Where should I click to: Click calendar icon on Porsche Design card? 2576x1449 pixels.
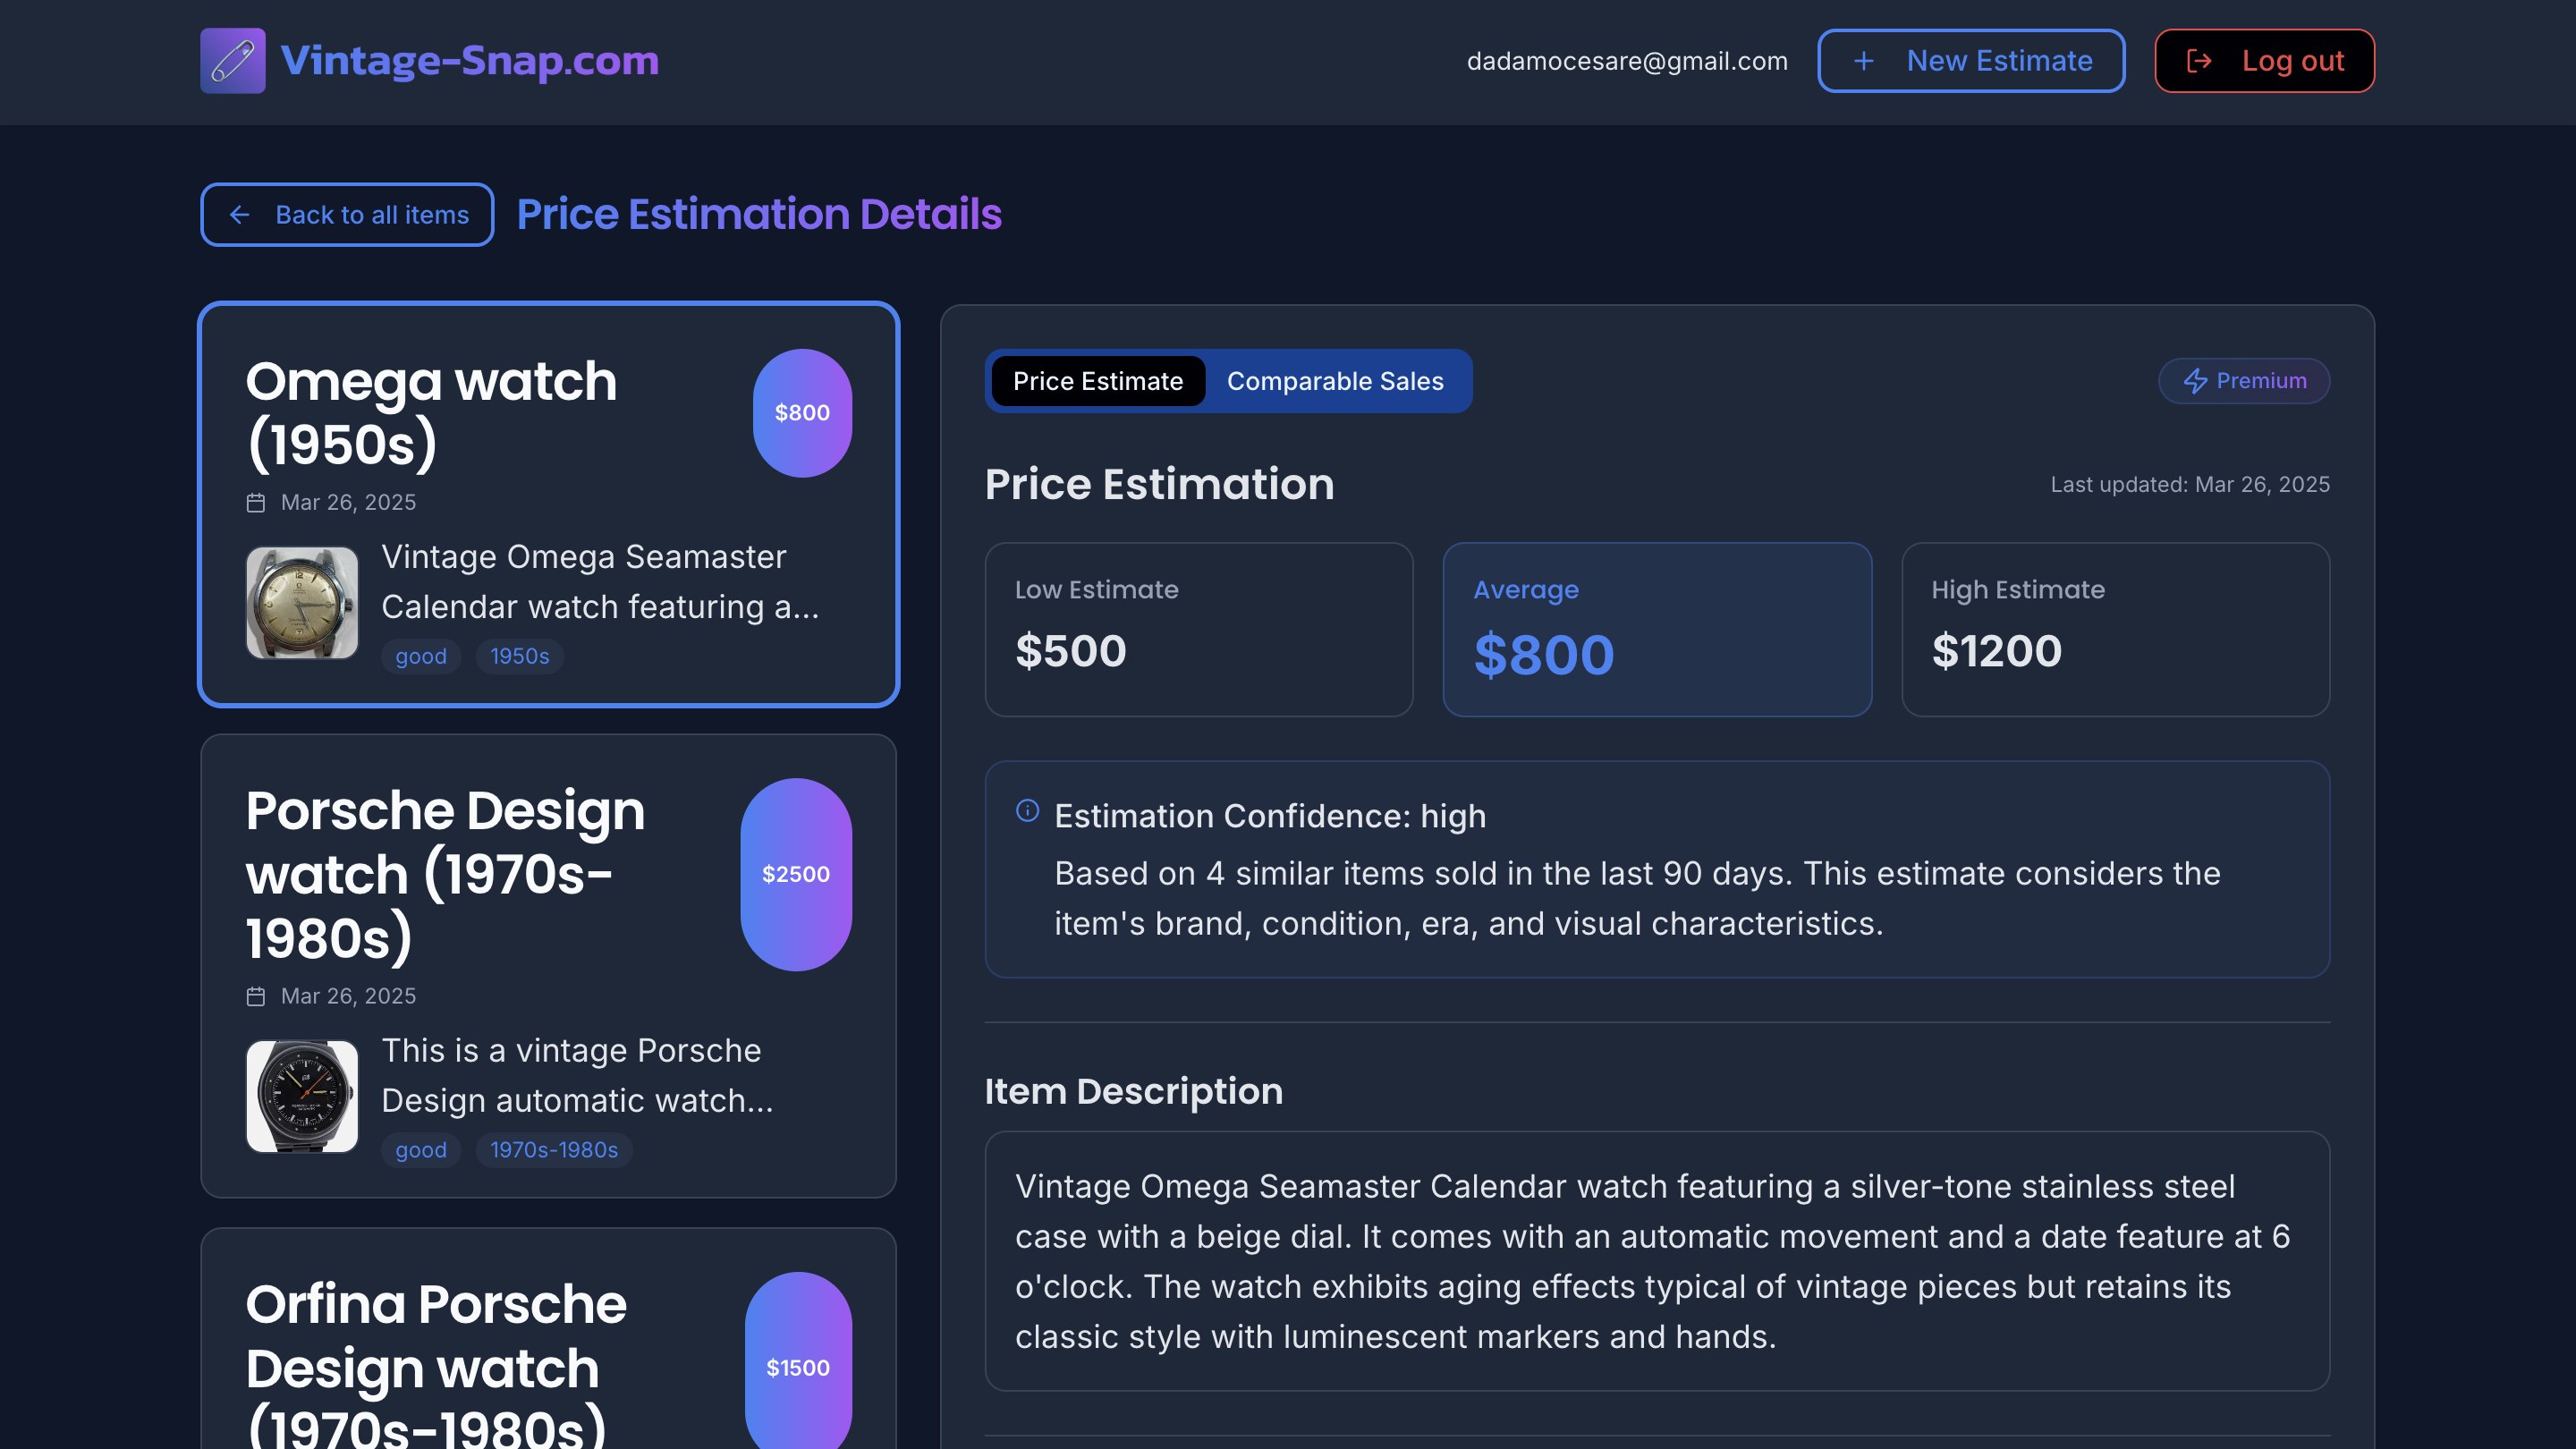pyautogui.click(x=256, y=997)
